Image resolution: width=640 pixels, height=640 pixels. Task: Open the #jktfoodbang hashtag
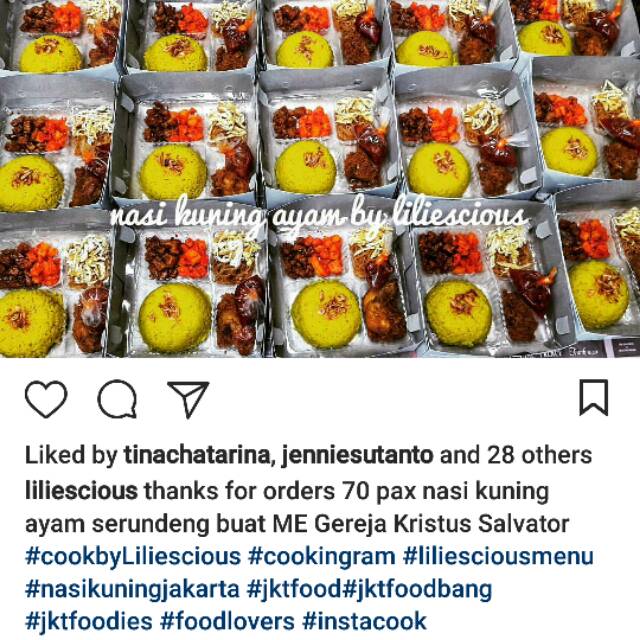pos(417,589)
